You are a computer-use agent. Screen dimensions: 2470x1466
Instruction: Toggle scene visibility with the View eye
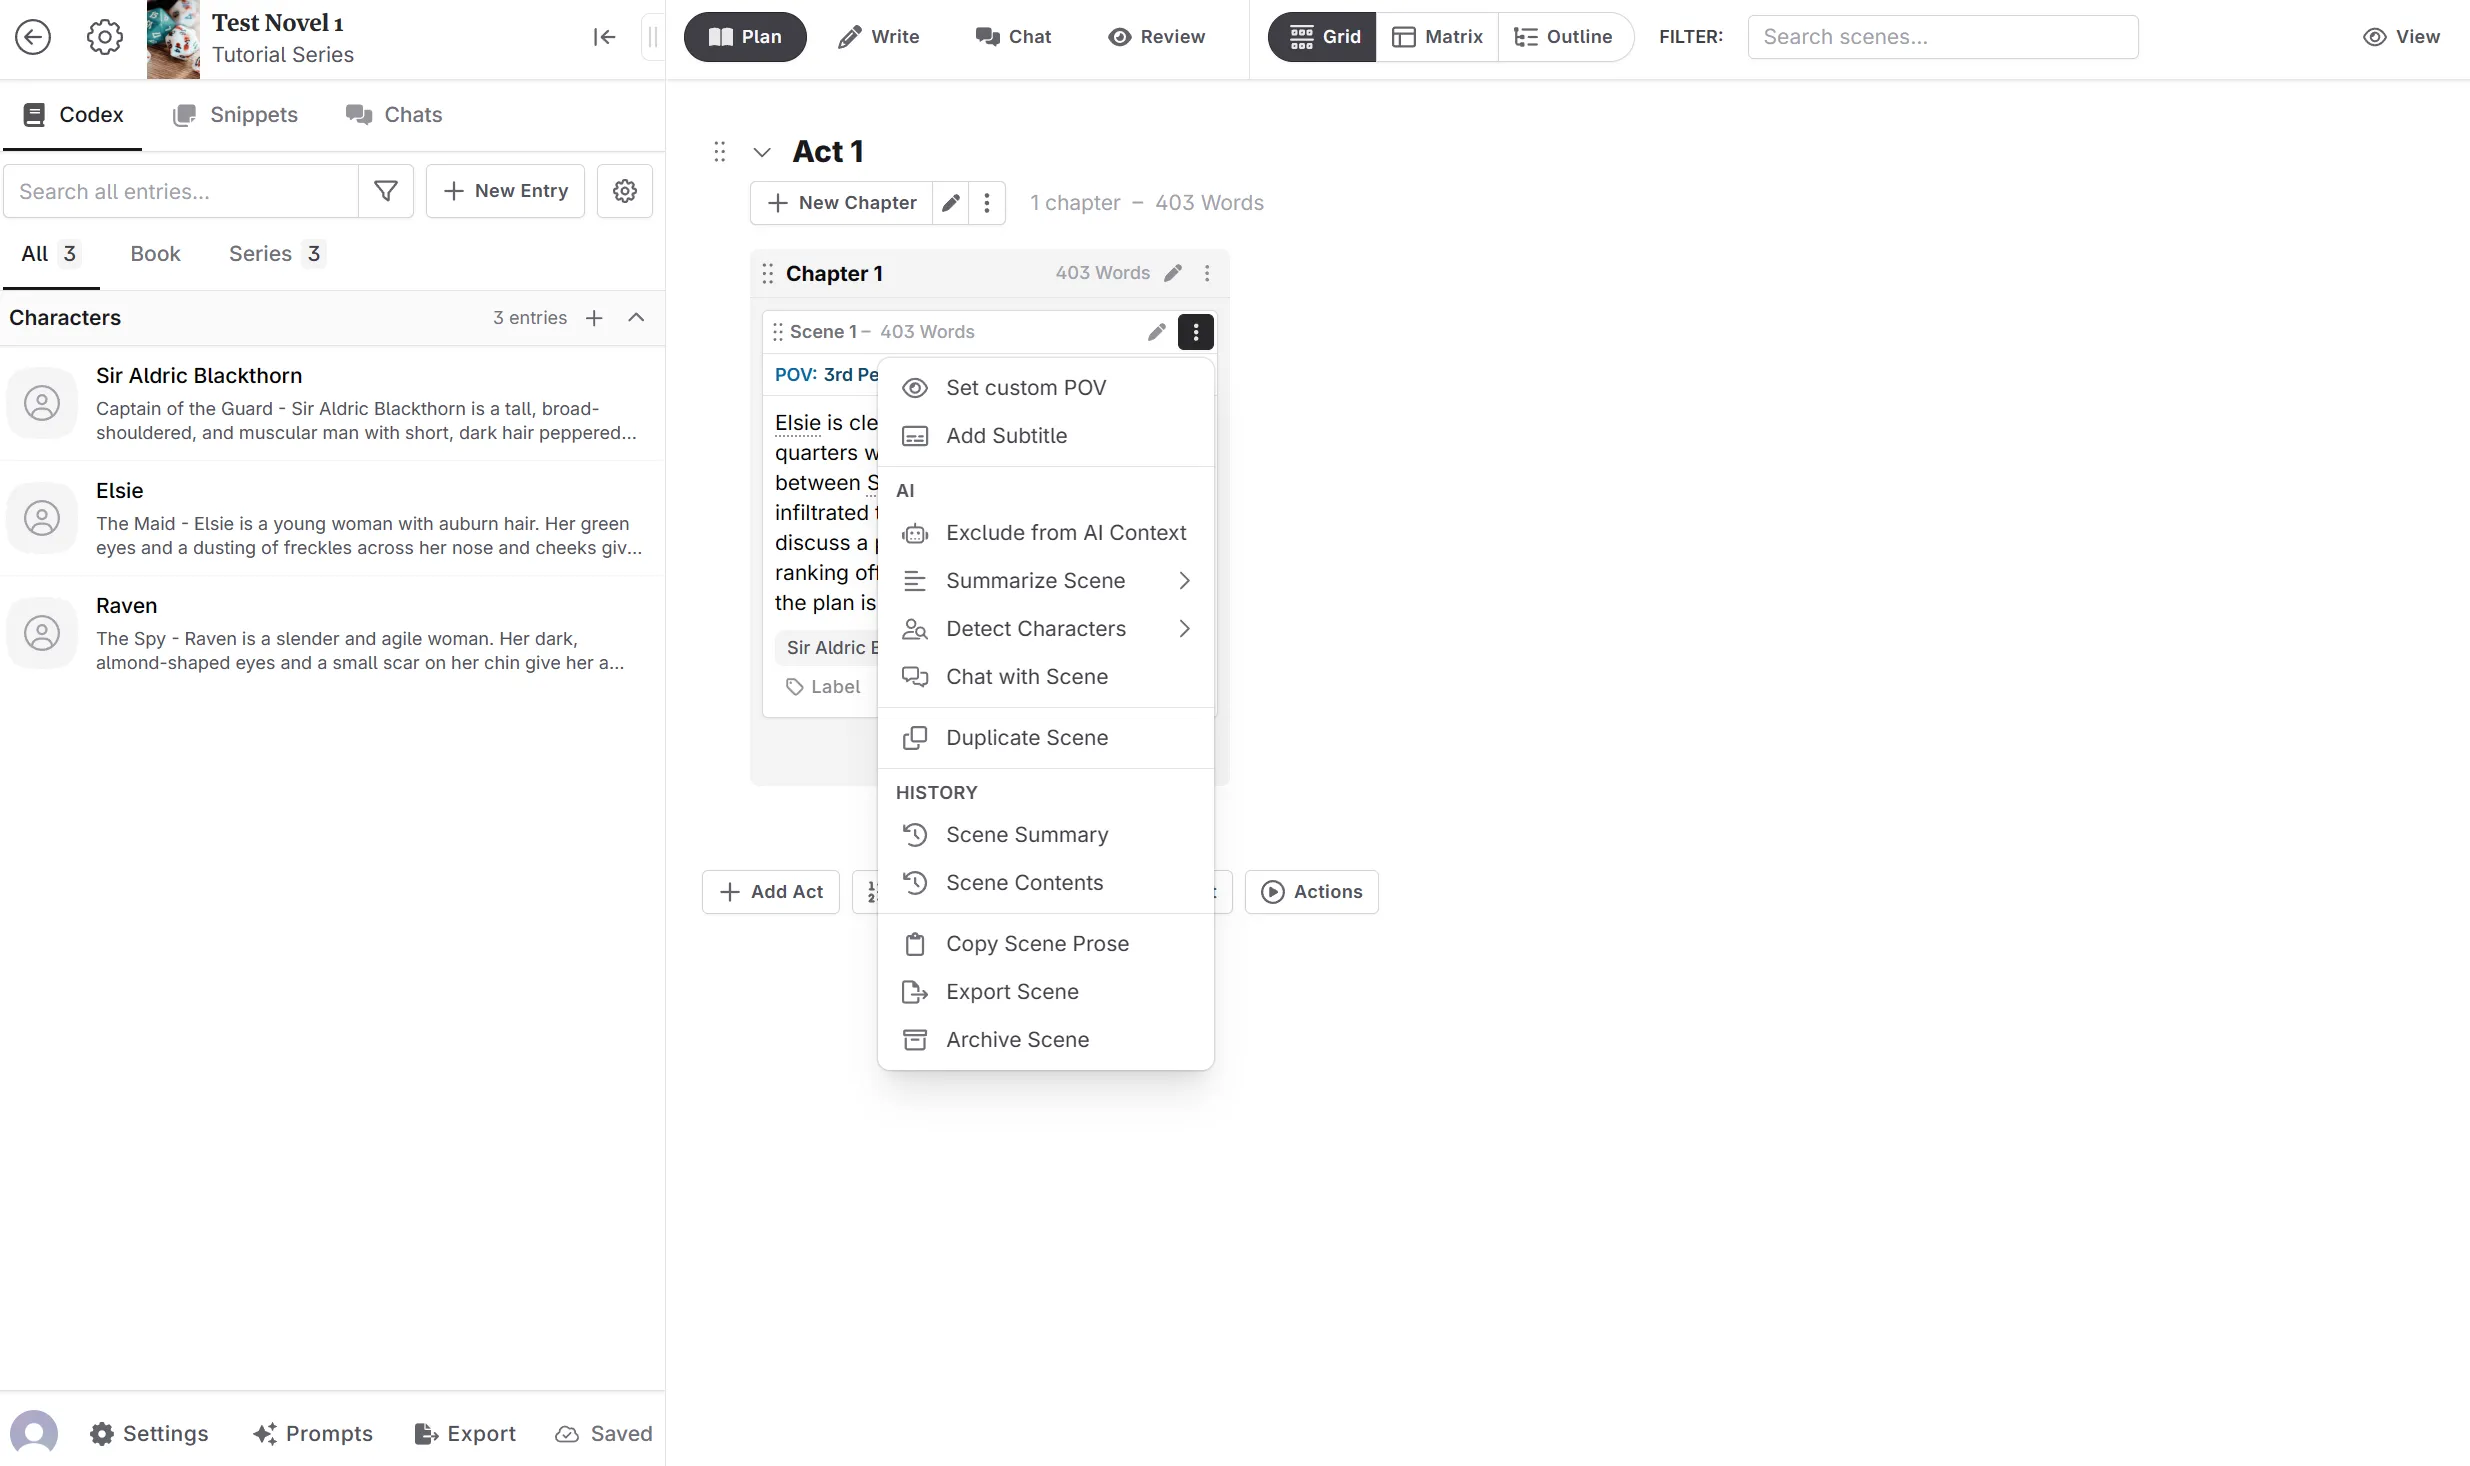(2402, 36)
